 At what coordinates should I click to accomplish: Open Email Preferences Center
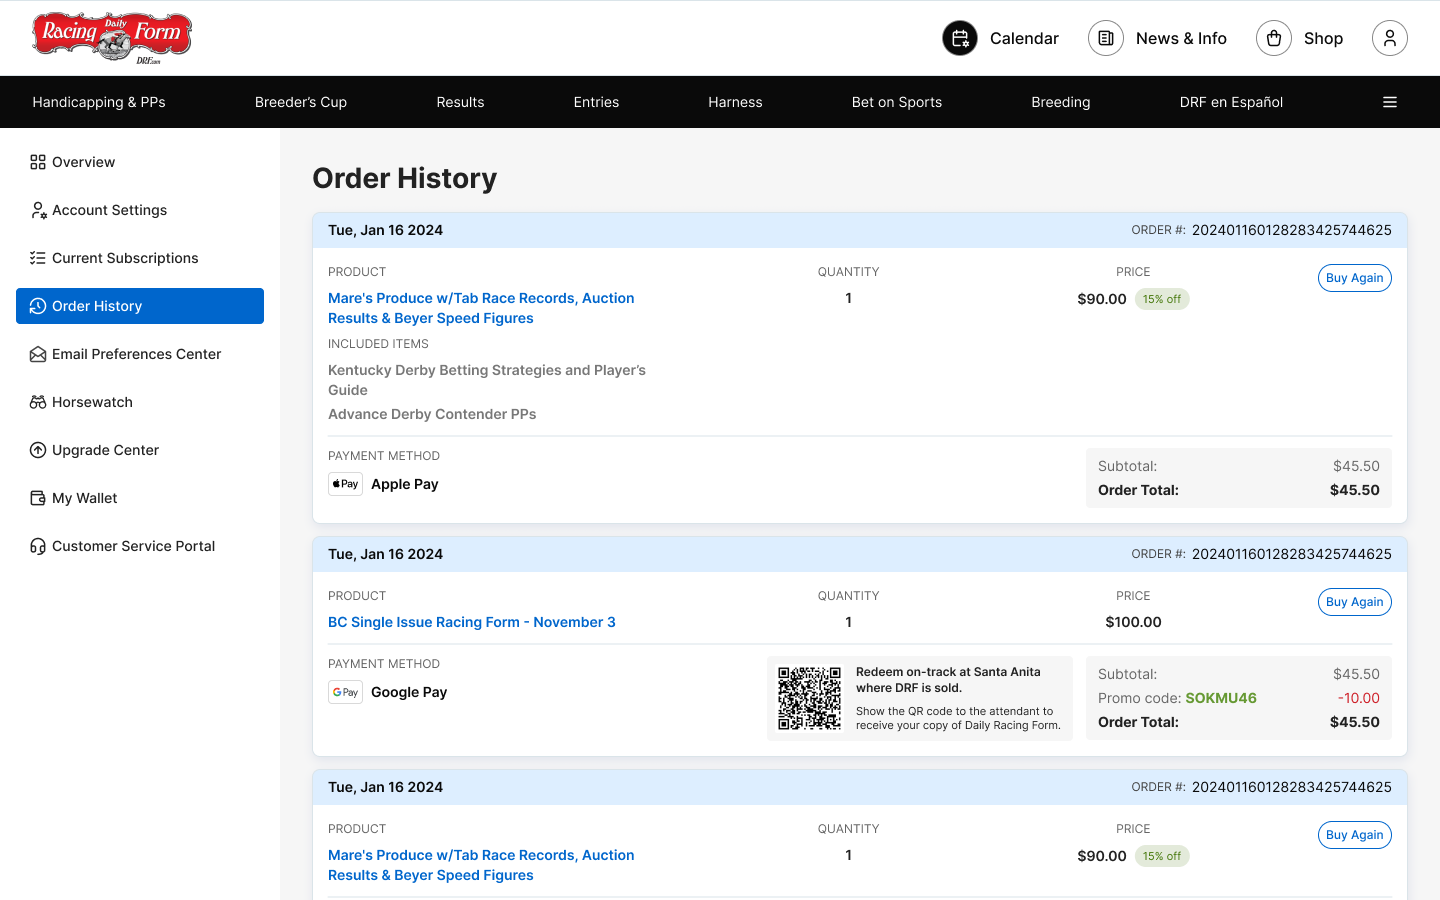click(x=140, y=354)
